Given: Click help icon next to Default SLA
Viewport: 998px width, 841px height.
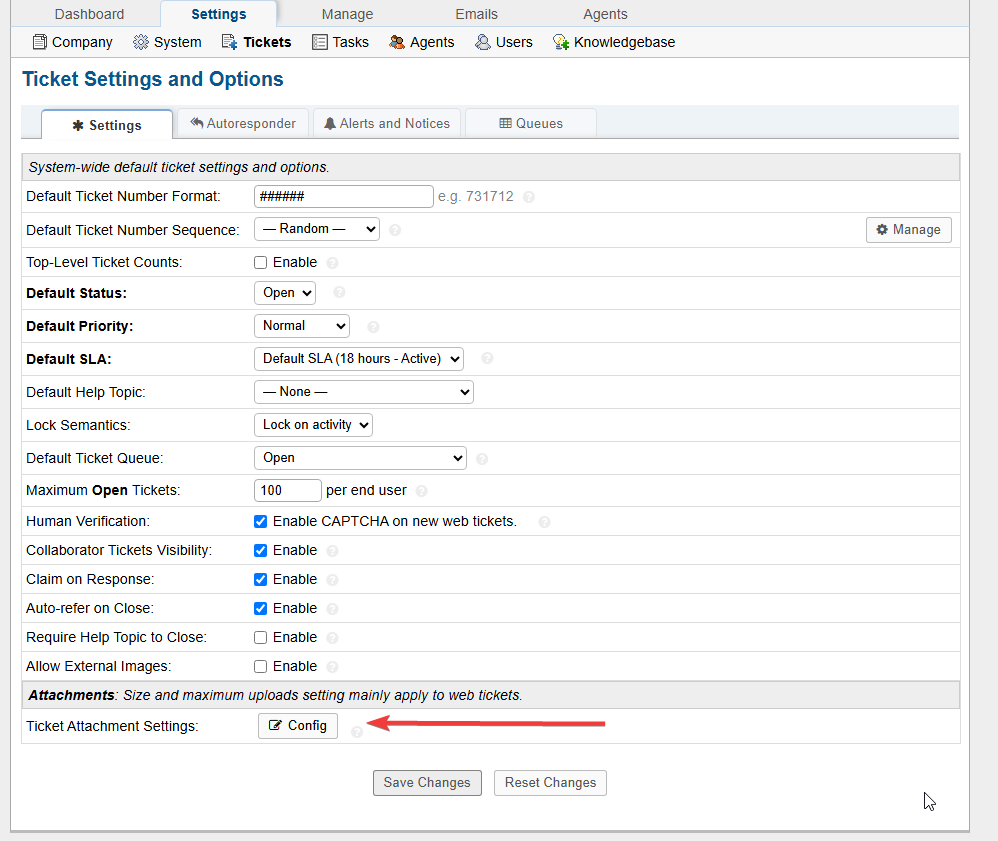Looking at the screenshot, I should (x=487, y=358).
